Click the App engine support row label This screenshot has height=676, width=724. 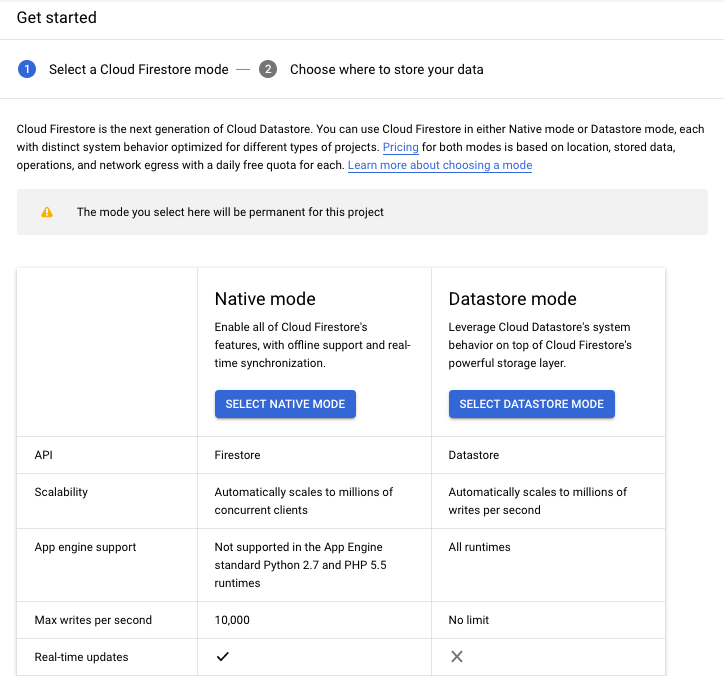pyautogui.click(x=85, y=547)
